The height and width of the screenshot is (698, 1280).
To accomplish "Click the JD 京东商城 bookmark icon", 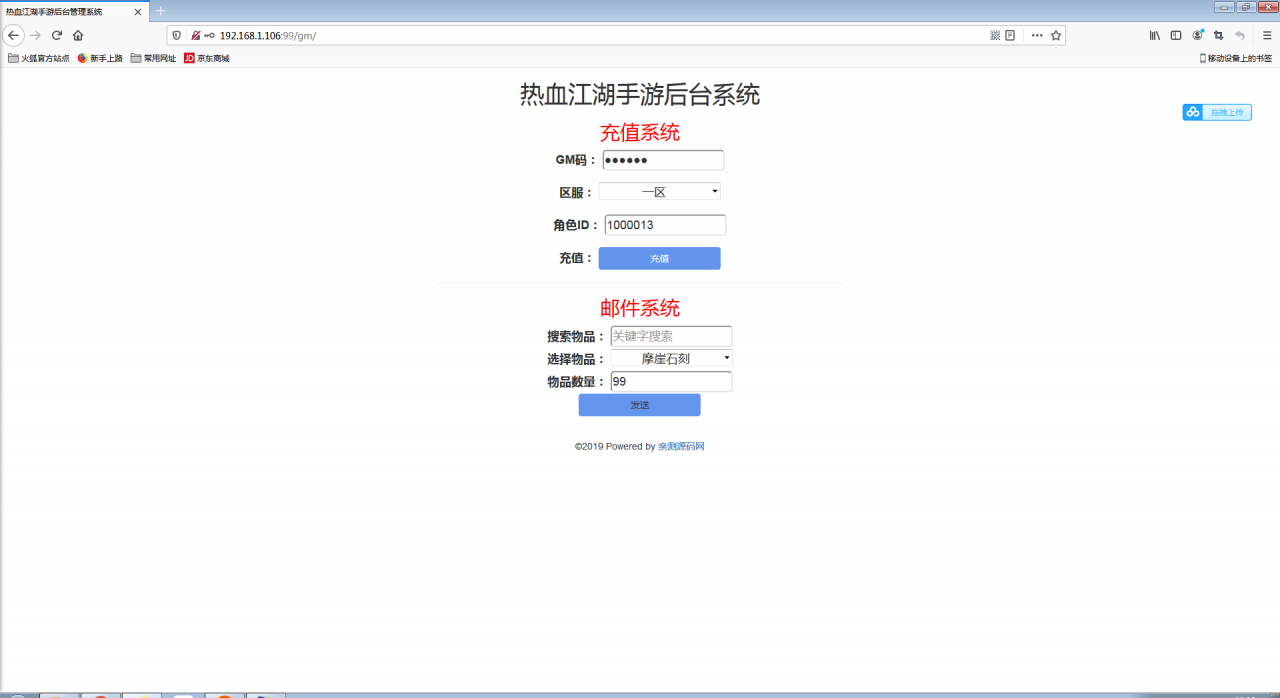I will (x=189, y=58).
